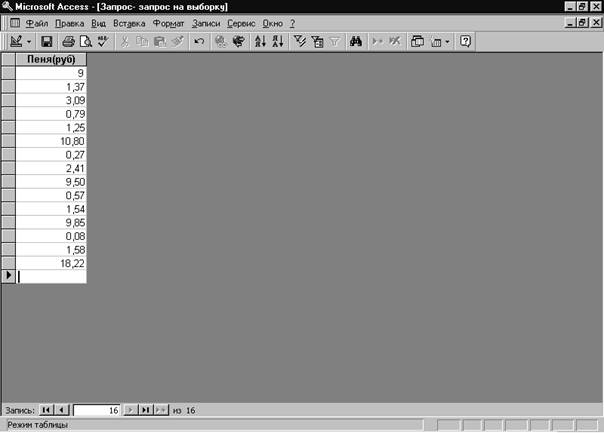Open the Формат menu
The height and width of the screenshot is (433, 604).
(x=168, y=23)
